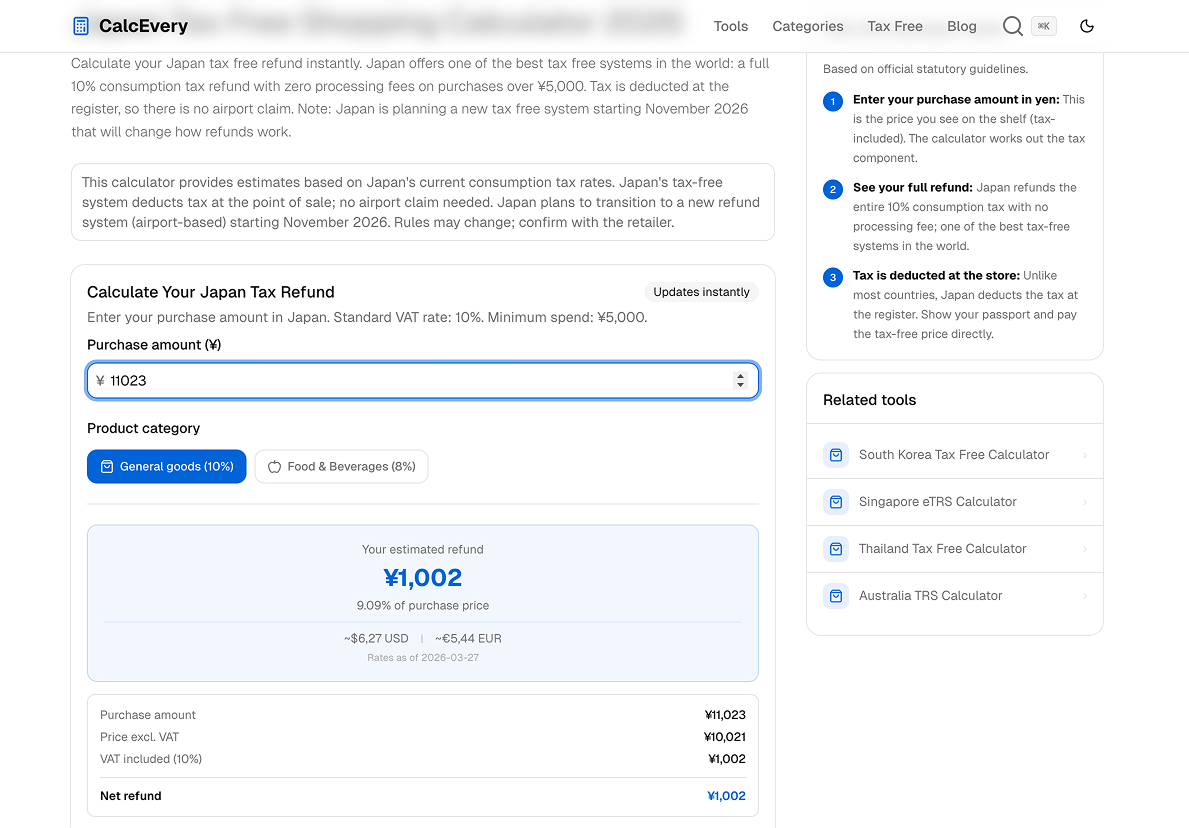This screenshot has width=1189, height=828.
Task: Click chevron beside Singapore eTRS Calculator
Action: coord(1085,502)
